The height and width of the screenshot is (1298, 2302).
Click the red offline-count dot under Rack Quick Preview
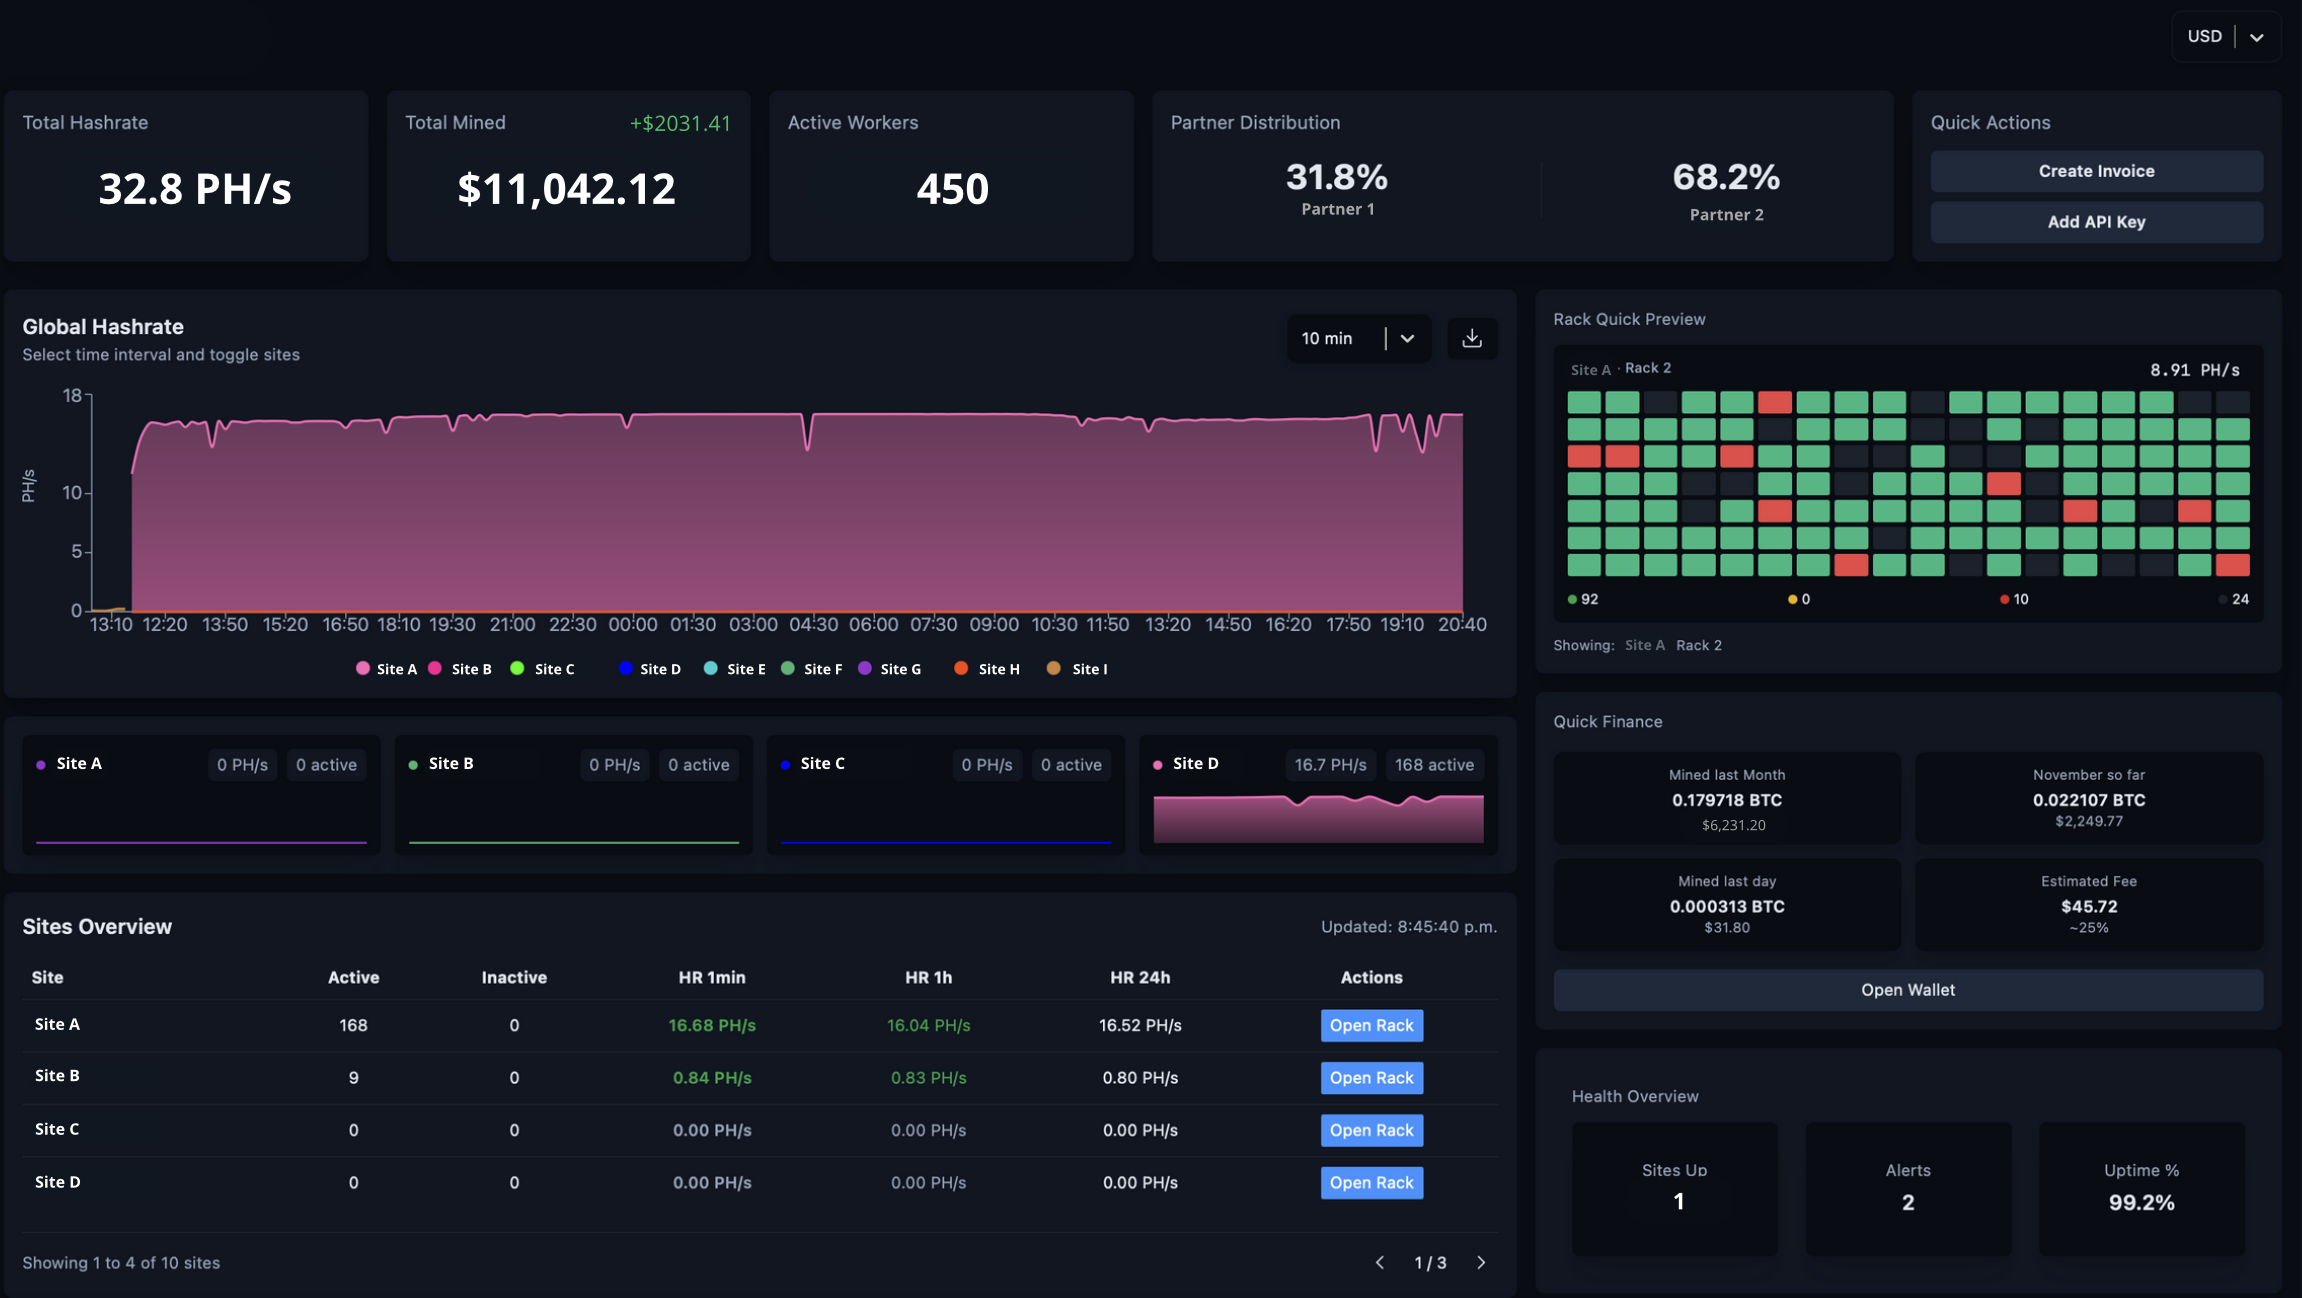pos(2003,598)
